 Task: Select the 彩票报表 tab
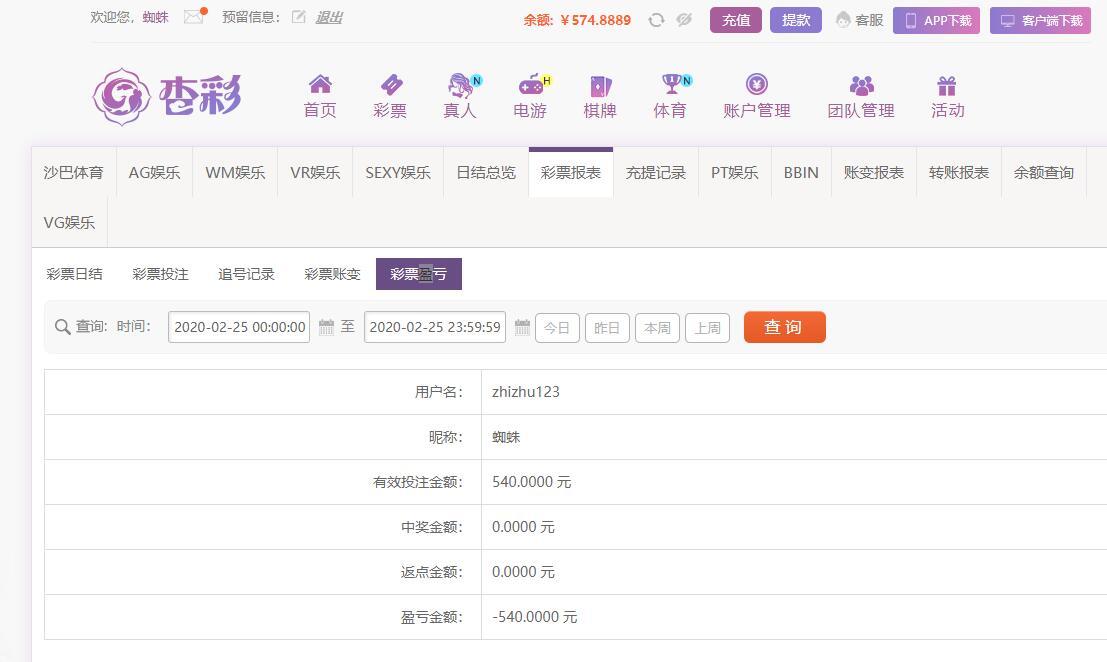tap(570, 172)
